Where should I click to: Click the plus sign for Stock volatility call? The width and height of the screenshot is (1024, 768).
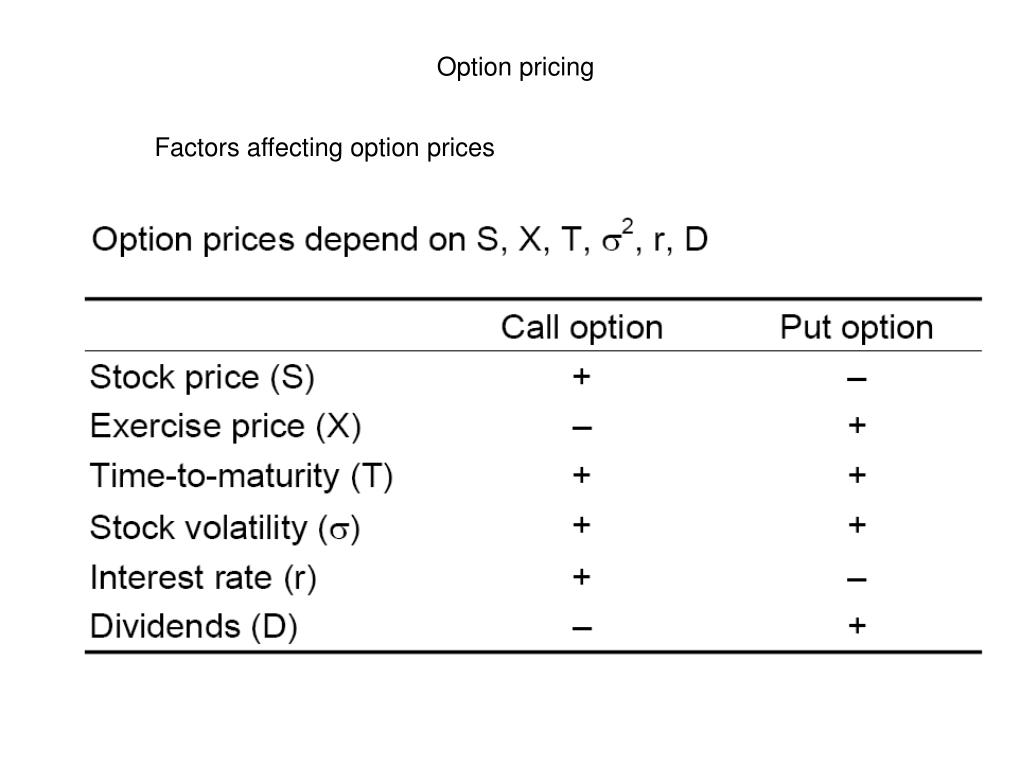click(581, 525)
